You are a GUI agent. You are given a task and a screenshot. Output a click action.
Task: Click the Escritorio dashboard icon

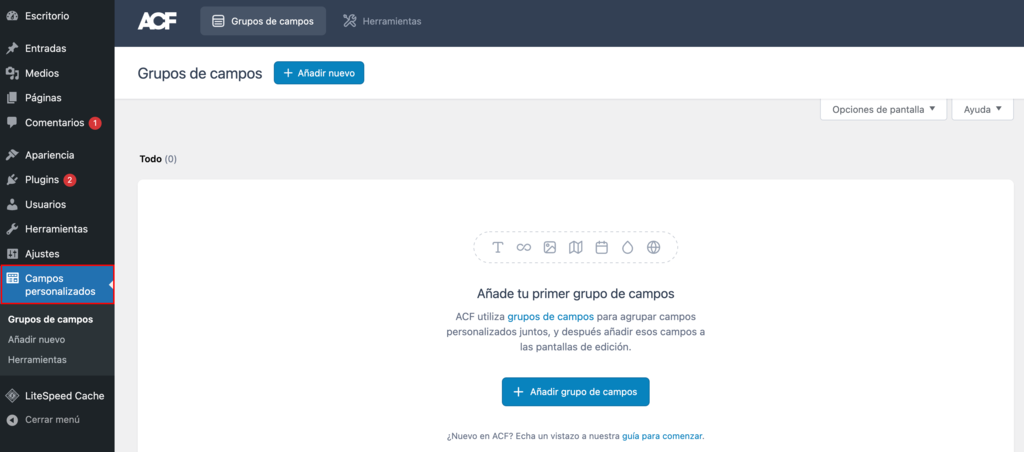coord(11,16)
